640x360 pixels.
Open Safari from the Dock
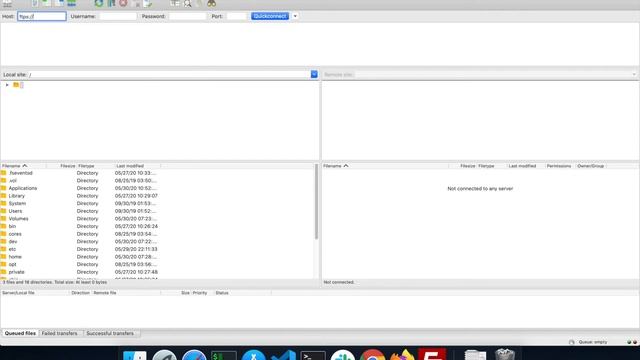tap(194, 355)
